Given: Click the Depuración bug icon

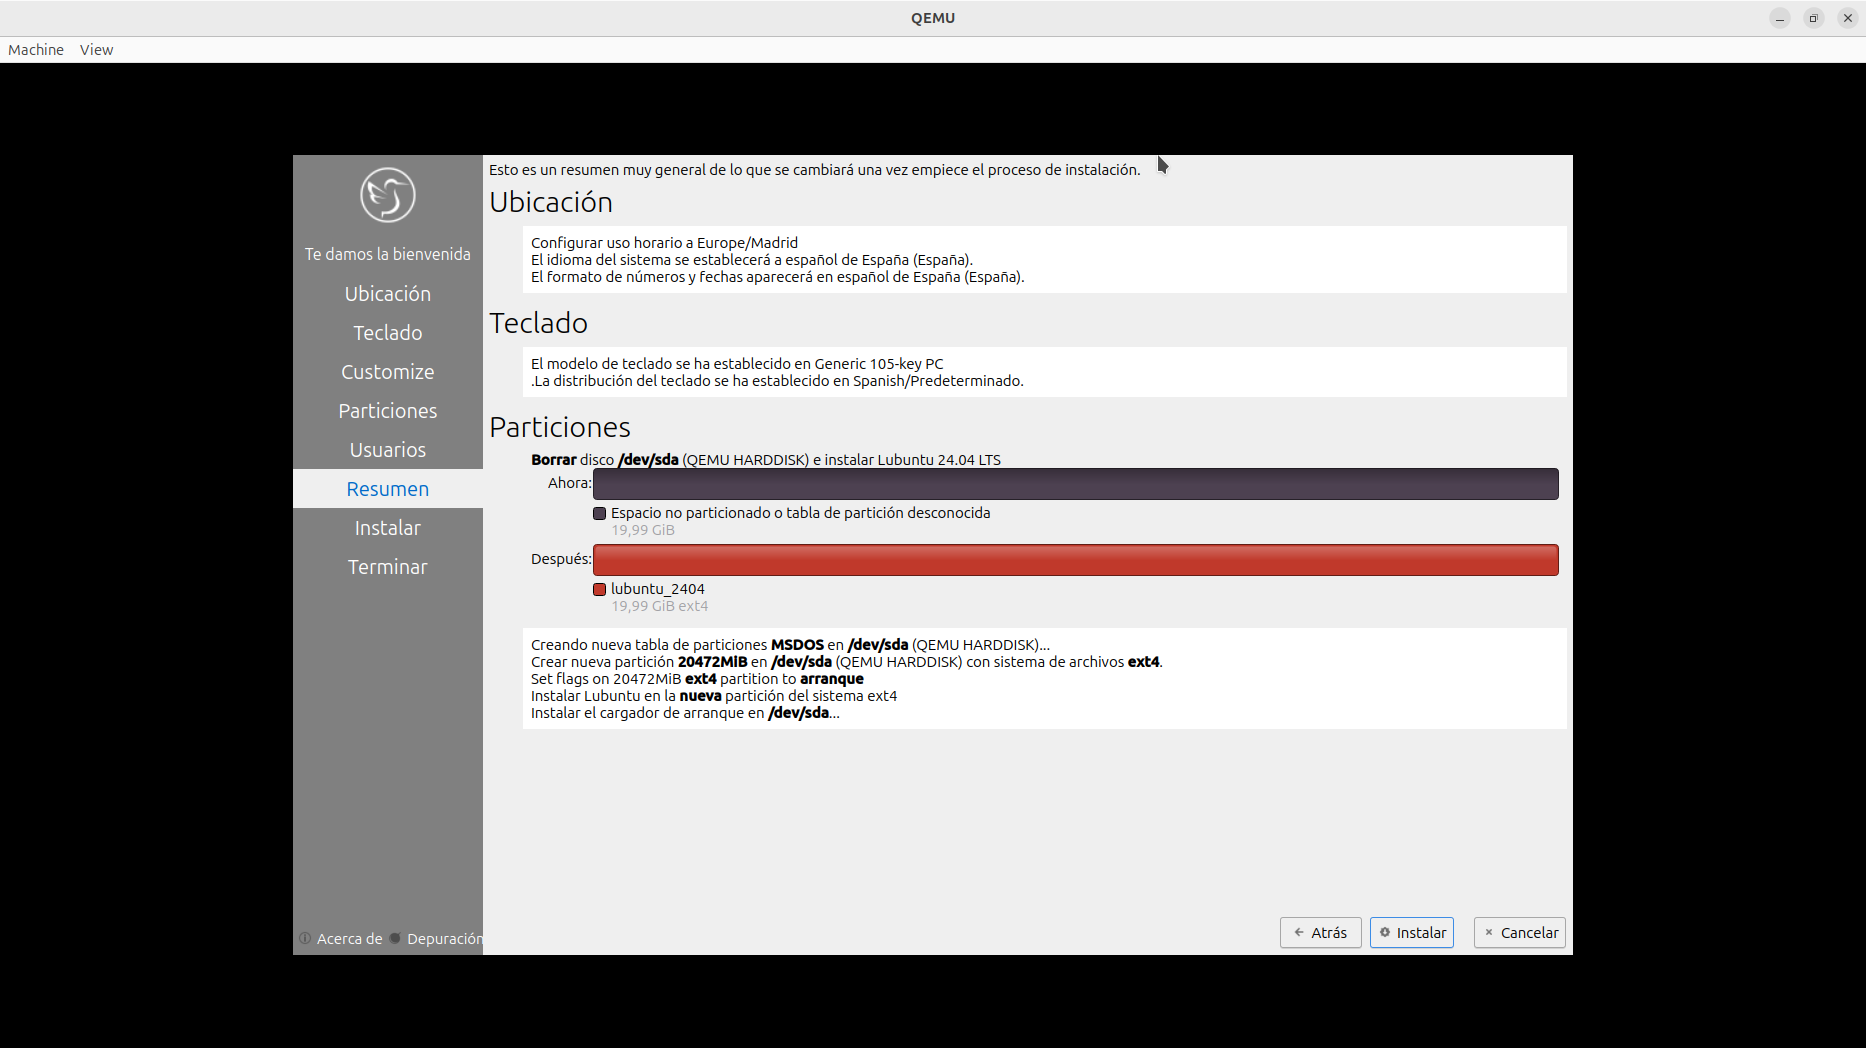Looking at the screenshot, I should coord(395,938).
